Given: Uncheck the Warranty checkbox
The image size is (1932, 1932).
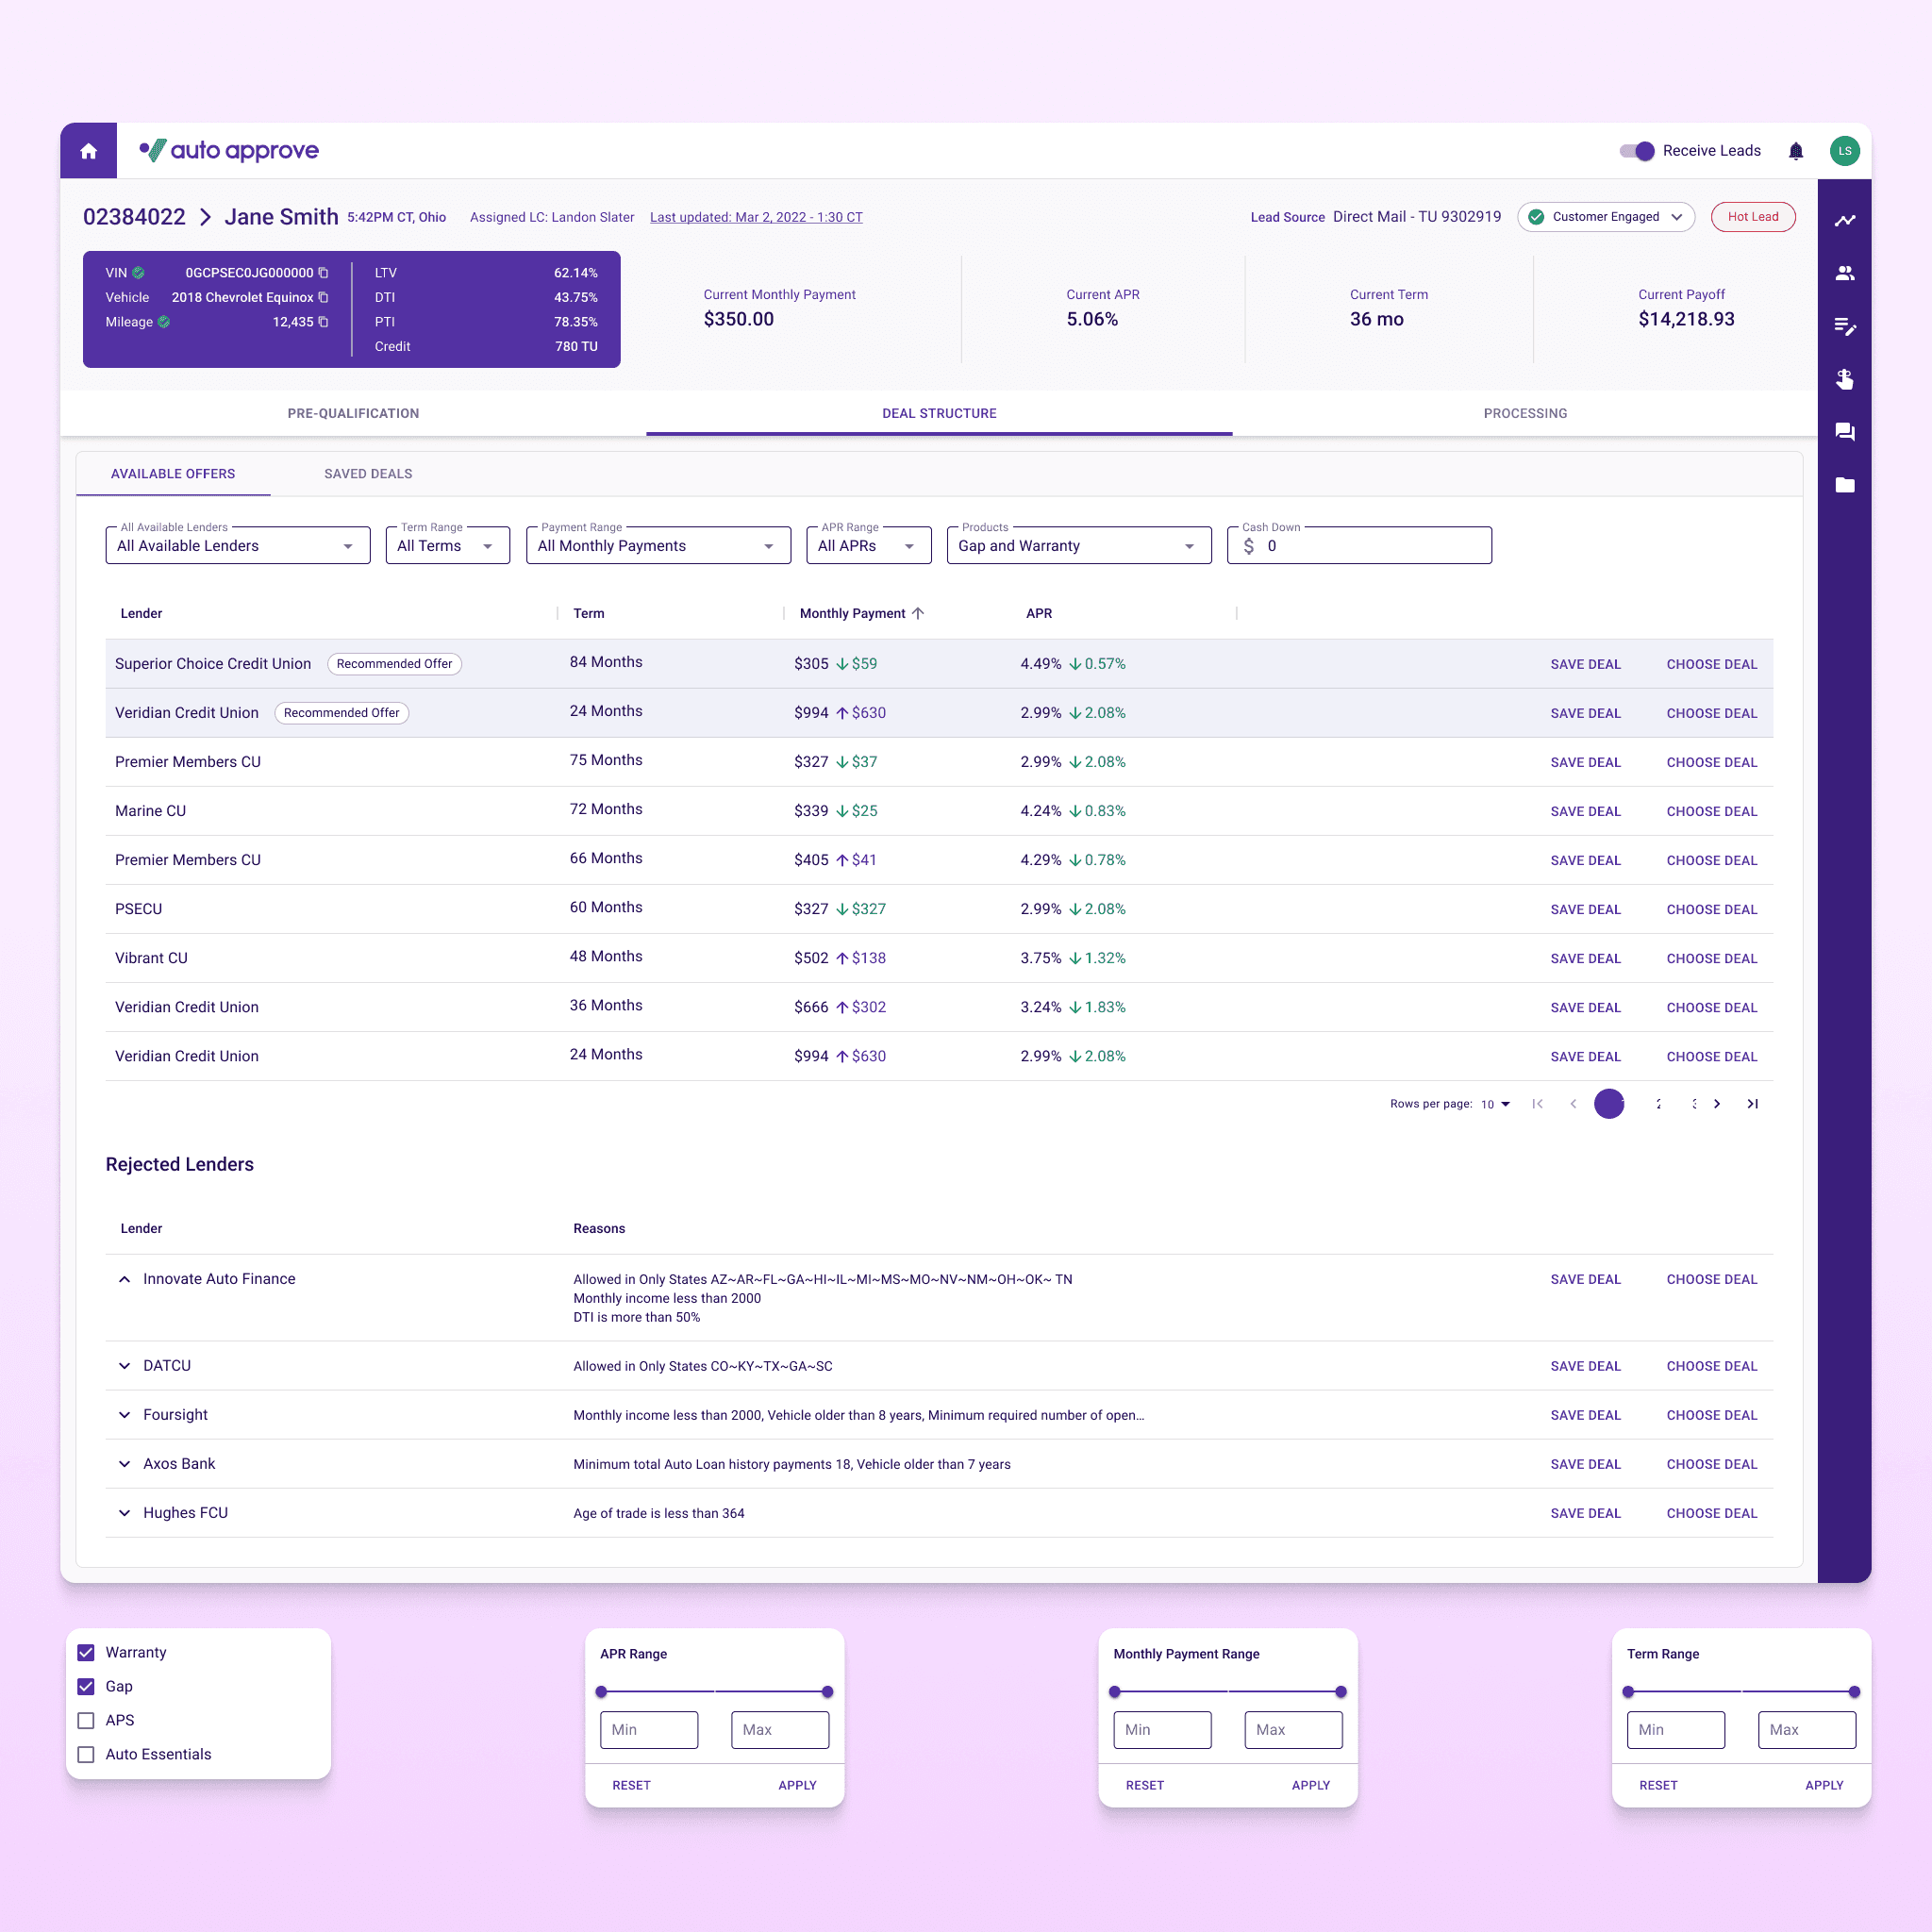Looking at the screenshot, I should click(x=86, y=1652).
